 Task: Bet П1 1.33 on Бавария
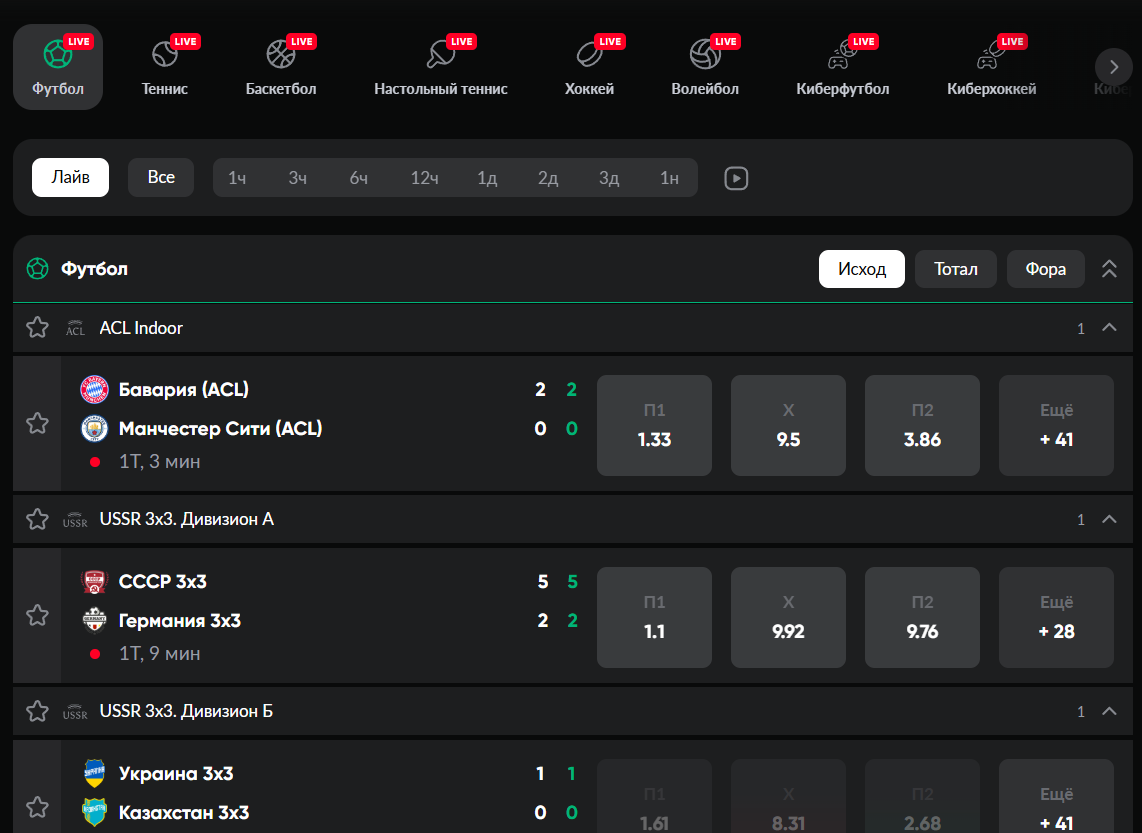point(654,425)
